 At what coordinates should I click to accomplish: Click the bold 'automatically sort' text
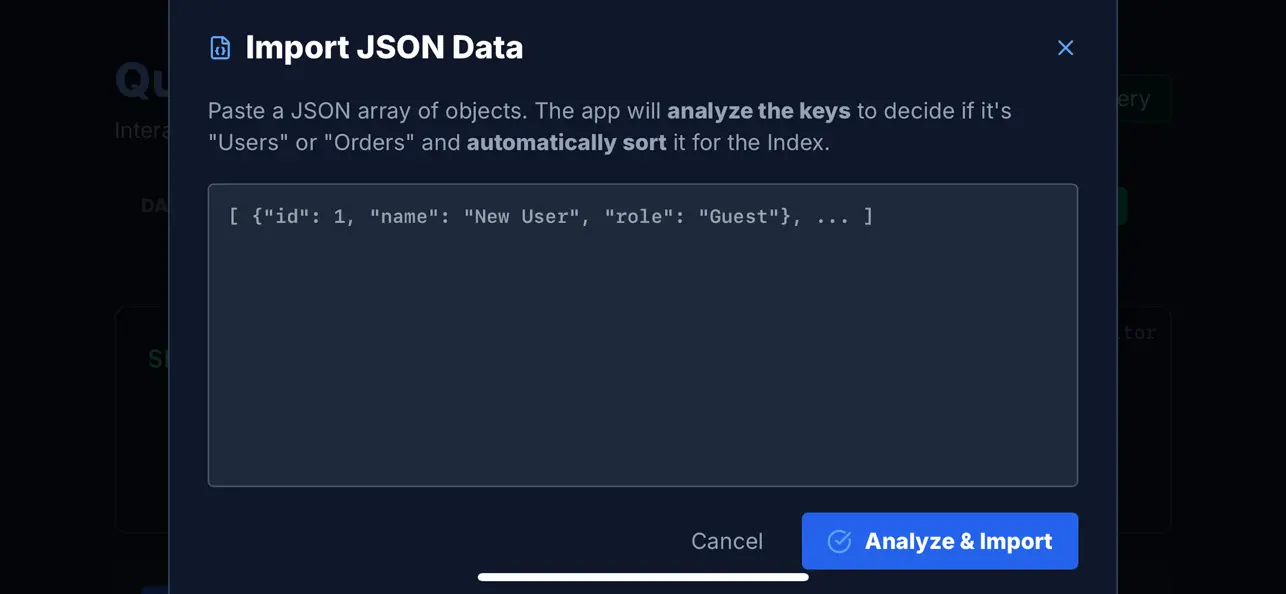click(566, 142)
